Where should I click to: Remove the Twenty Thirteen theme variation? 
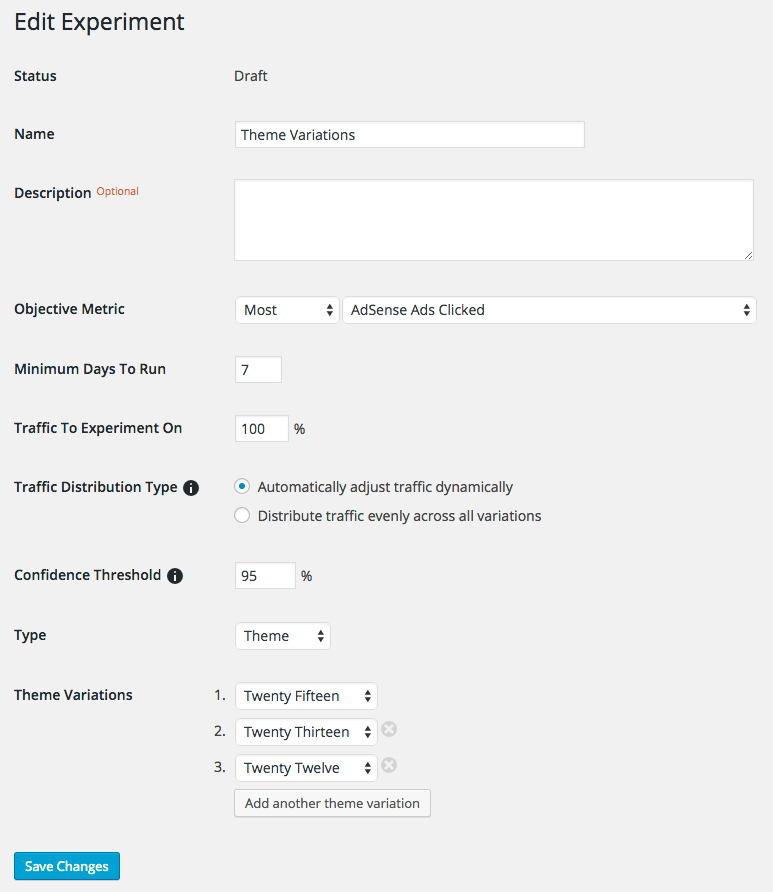390,730
